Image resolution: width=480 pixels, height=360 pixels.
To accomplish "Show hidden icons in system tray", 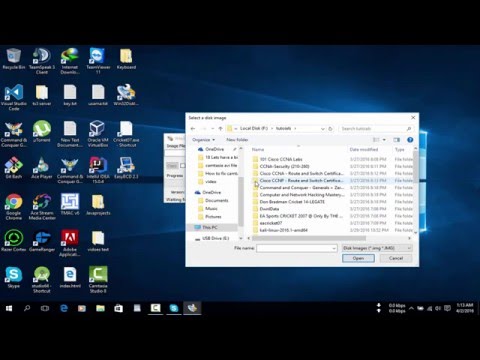I will click(x=411, y=308).
